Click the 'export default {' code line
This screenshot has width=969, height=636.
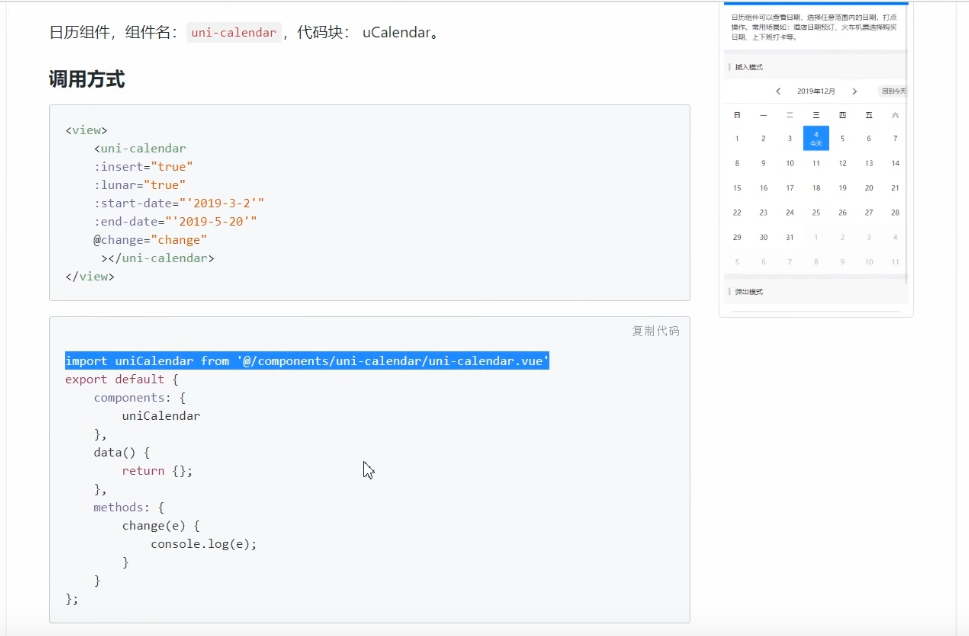coord(122,379)
